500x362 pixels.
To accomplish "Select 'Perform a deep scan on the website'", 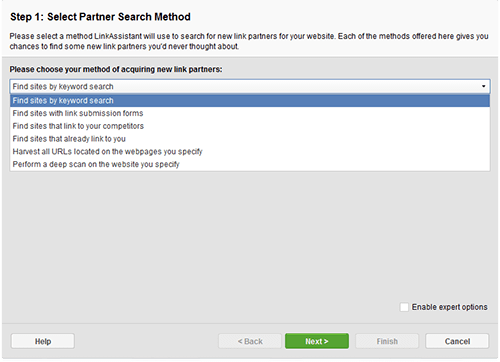I will [250, 164].
